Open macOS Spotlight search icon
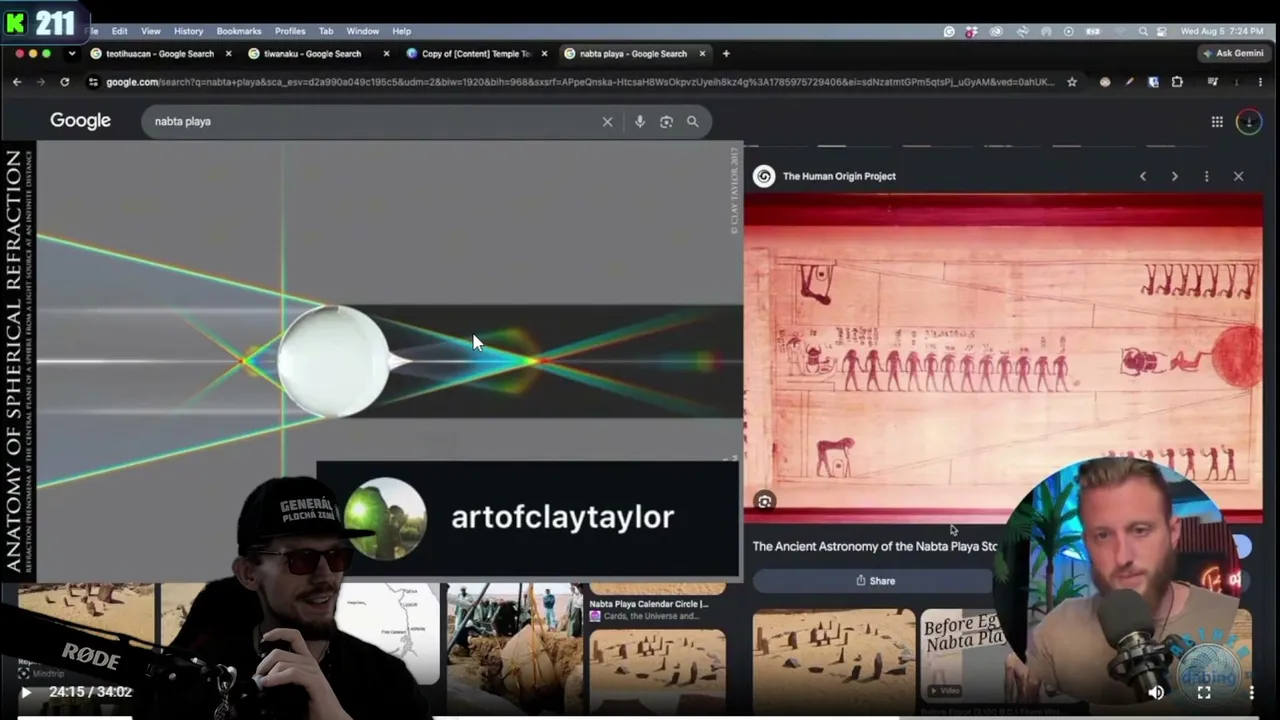This screenshot has width=1280, height=720. tap(1143, 31)
